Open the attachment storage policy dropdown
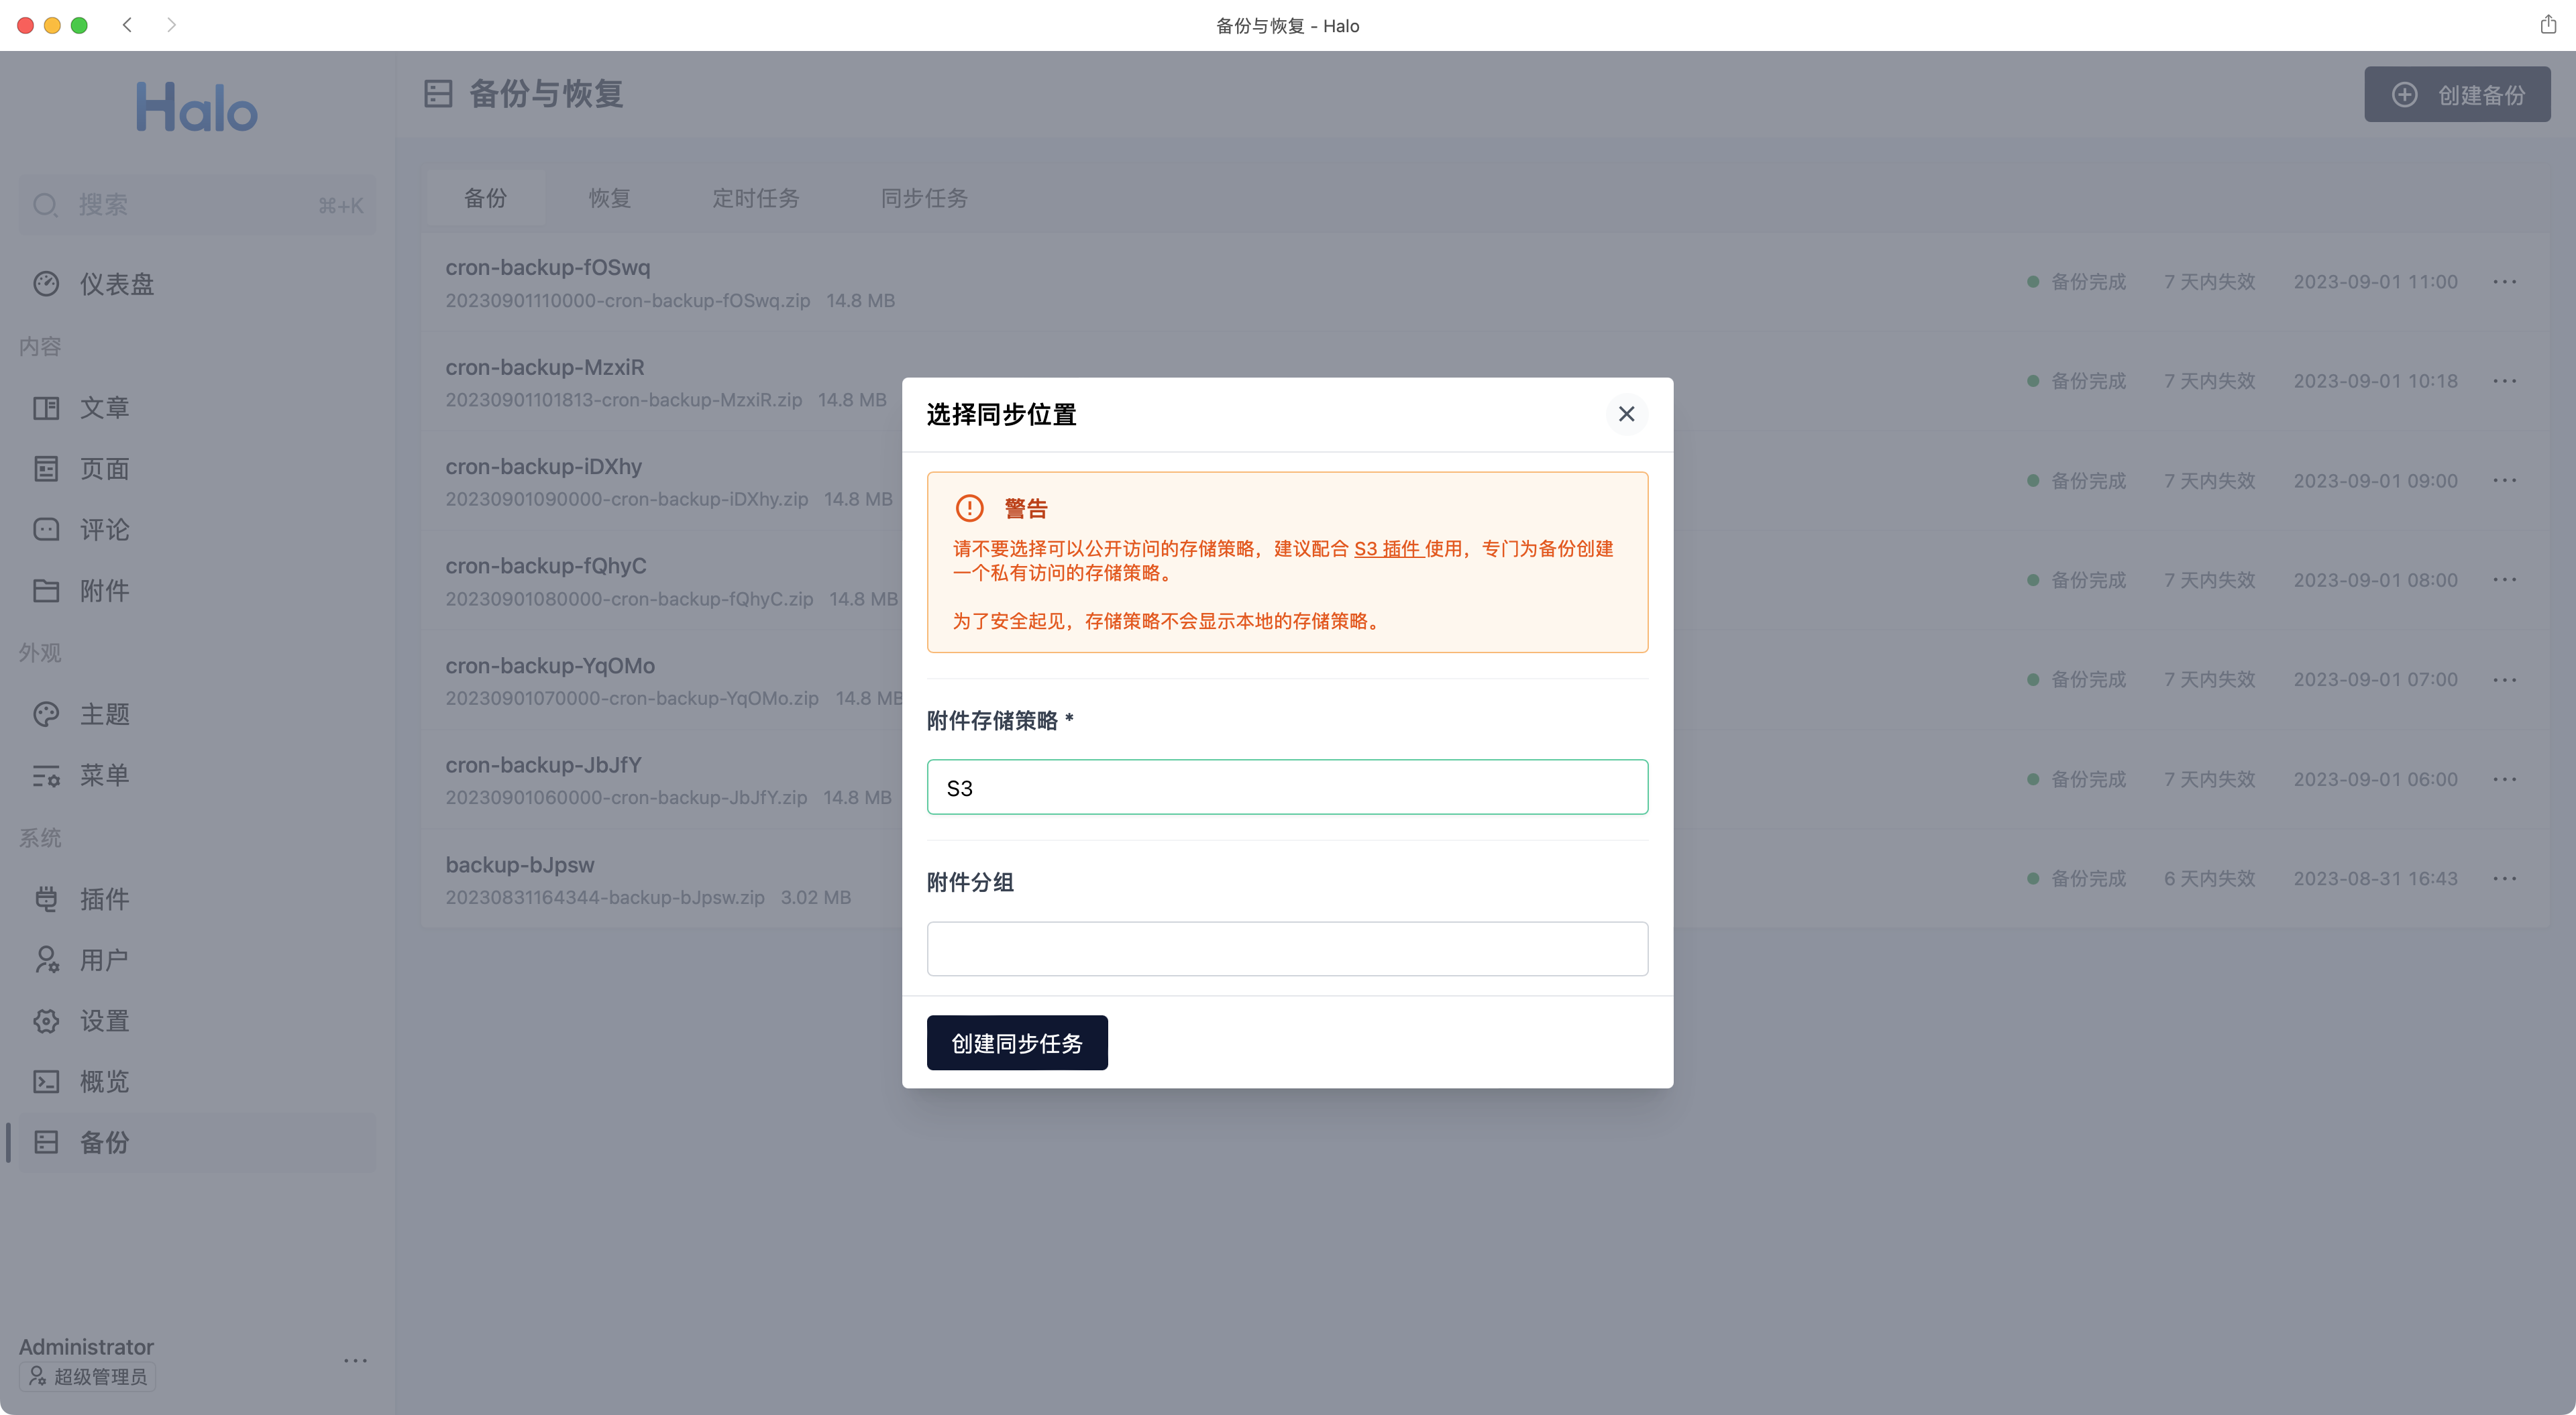The height and width of the screenshot is (1415, 2576). point(1287,787)
